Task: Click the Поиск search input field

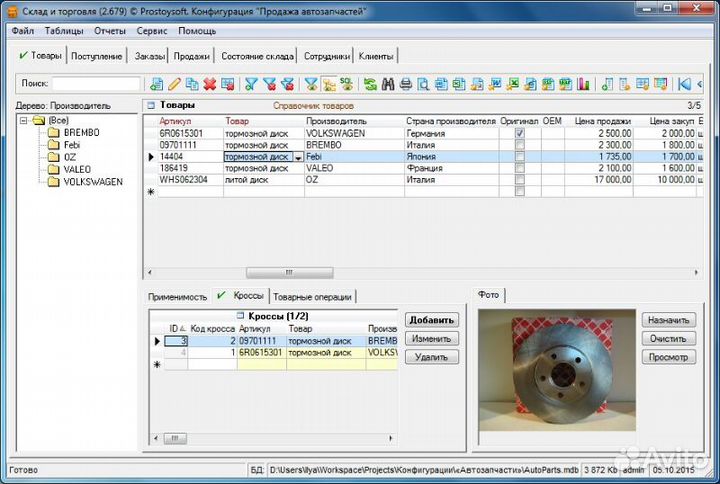Action: 96,84
